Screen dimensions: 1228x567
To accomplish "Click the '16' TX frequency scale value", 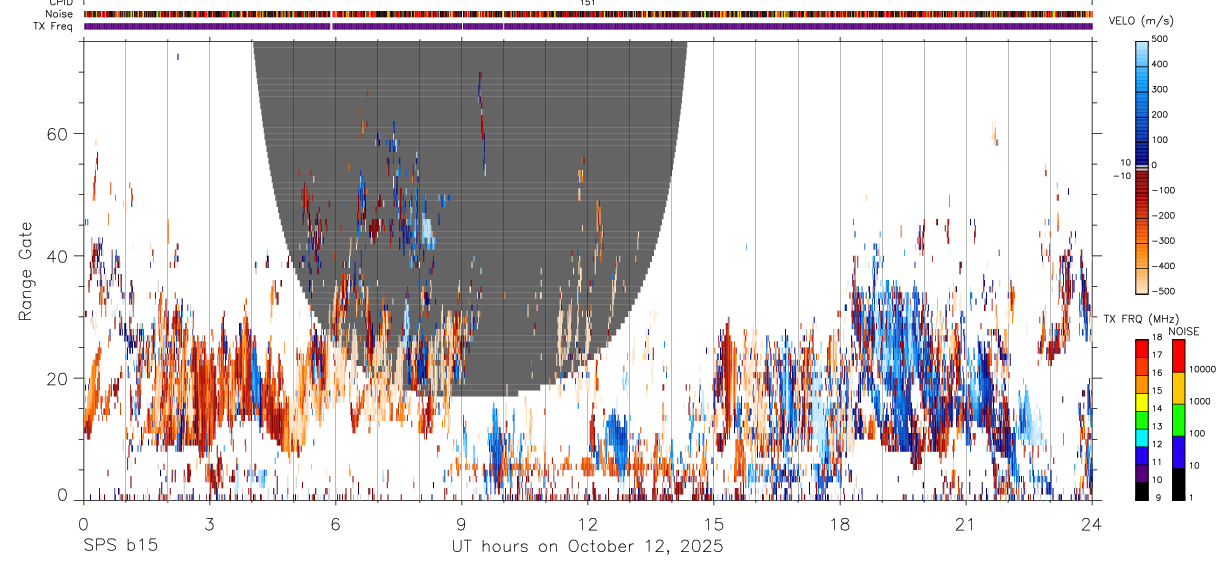I will tap(1158, 373).
